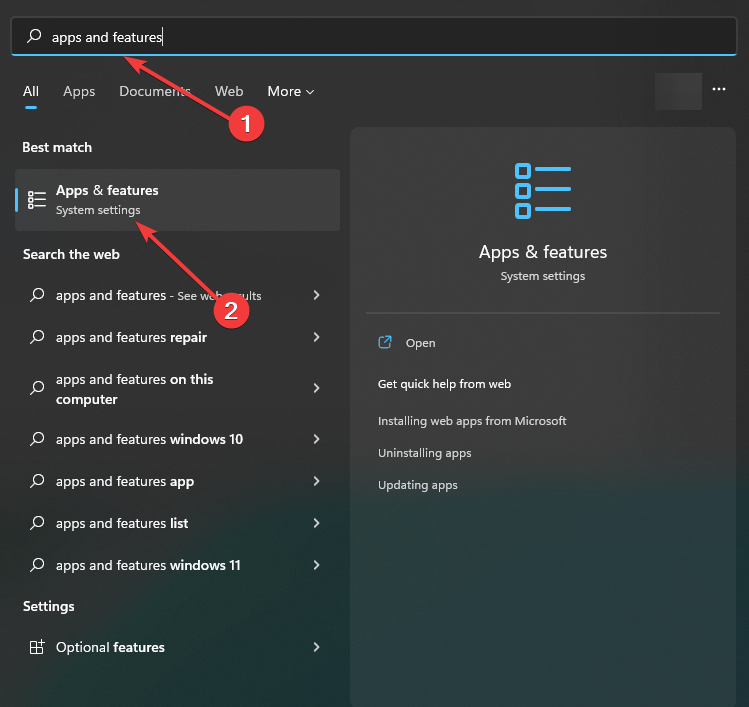
Task: Click magnifier icon beside 'apps and features windows 10'
Action: point(37,439)
